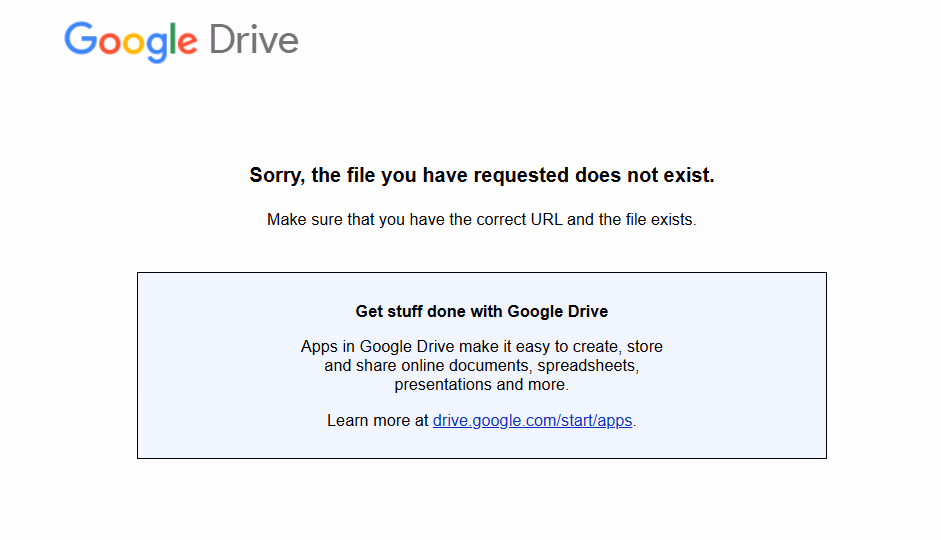Click the word 'spreadsheets,' in the info box
Viewport: 941px width, 540px height.
(x=588, y=366)
